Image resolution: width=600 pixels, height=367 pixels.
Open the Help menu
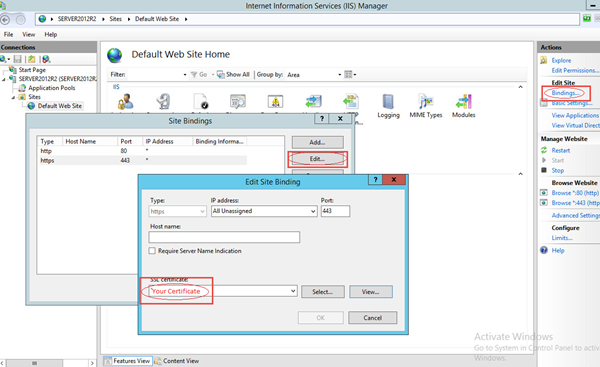(51, 34)
